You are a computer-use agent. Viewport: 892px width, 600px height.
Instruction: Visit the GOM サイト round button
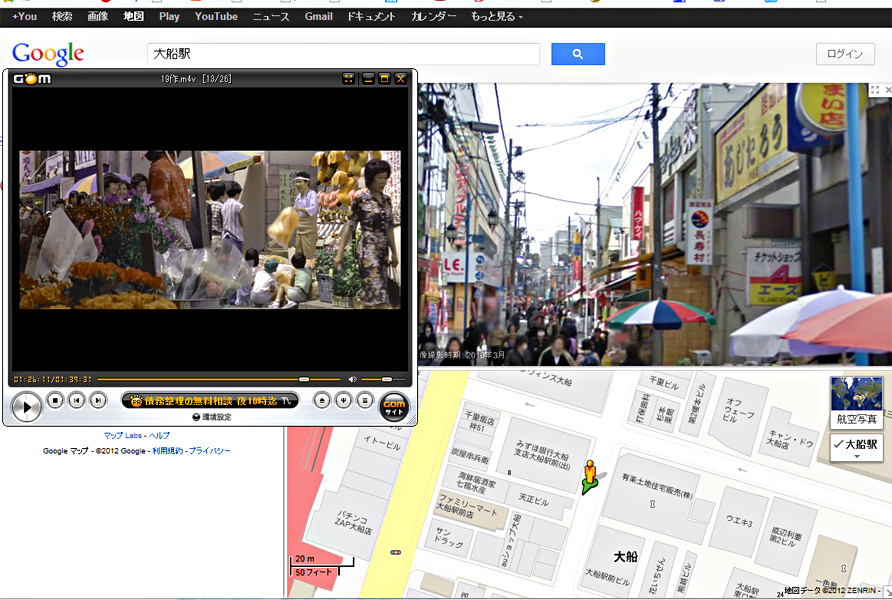(x=394, y=407)
